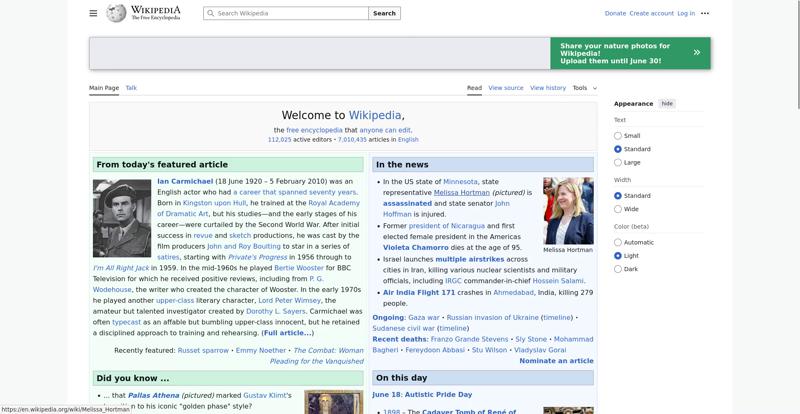The height and width of the screenshot is (414, 800).
Task: Open the Recent deaths link
Action: click(x=399, y=339)
